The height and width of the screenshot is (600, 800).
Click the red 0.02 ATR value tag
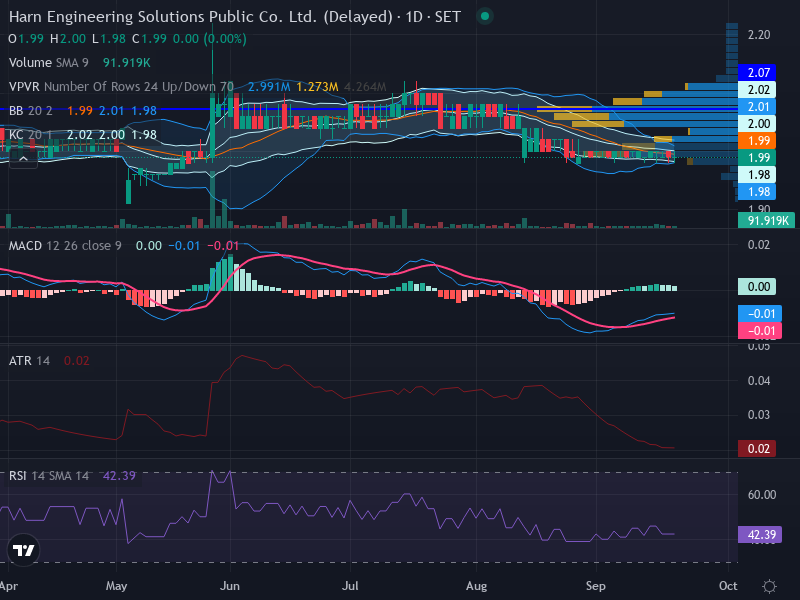coord(757,449)
